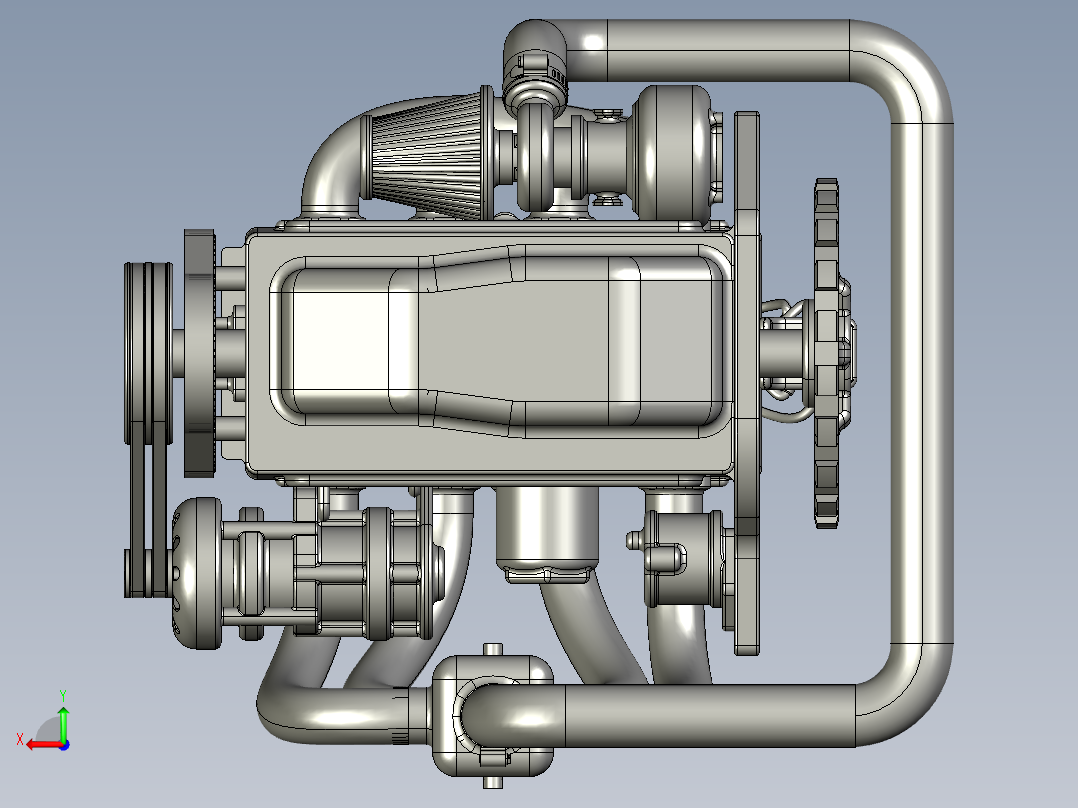Select the grooved belt pulley on the crankshaft

point(148,351)
